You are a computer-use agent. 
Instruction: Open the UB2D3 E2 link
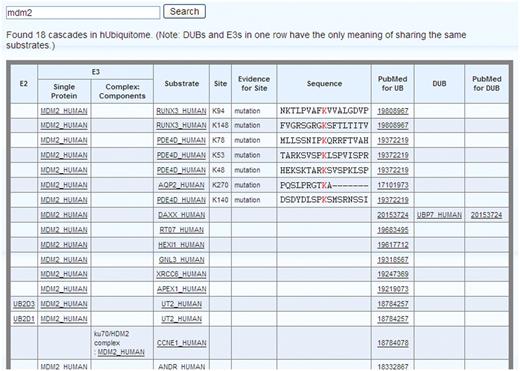(x=24, y=304)
